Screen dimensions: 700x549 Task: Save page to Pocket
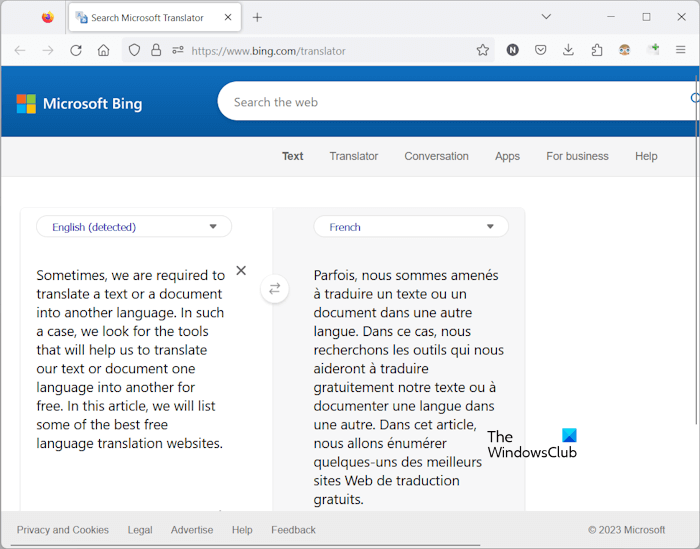[x=540, y=50]
